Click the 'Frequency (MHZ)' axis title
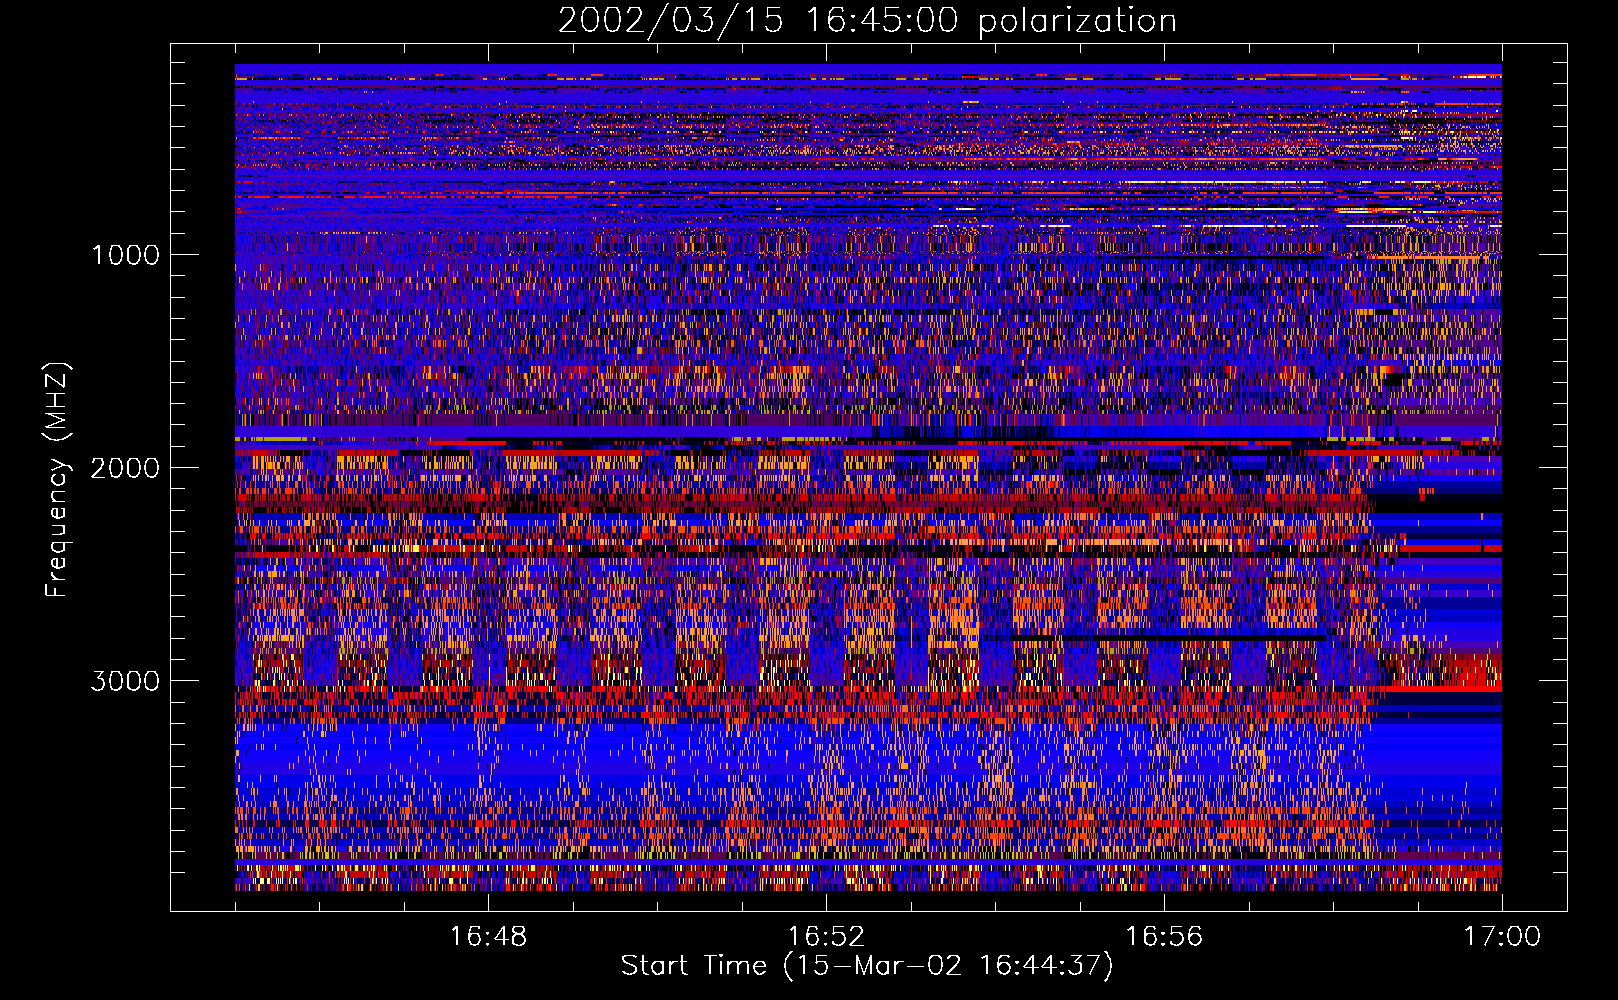1618x1000 pixels. pyautogui.click(x=57, y=480)
